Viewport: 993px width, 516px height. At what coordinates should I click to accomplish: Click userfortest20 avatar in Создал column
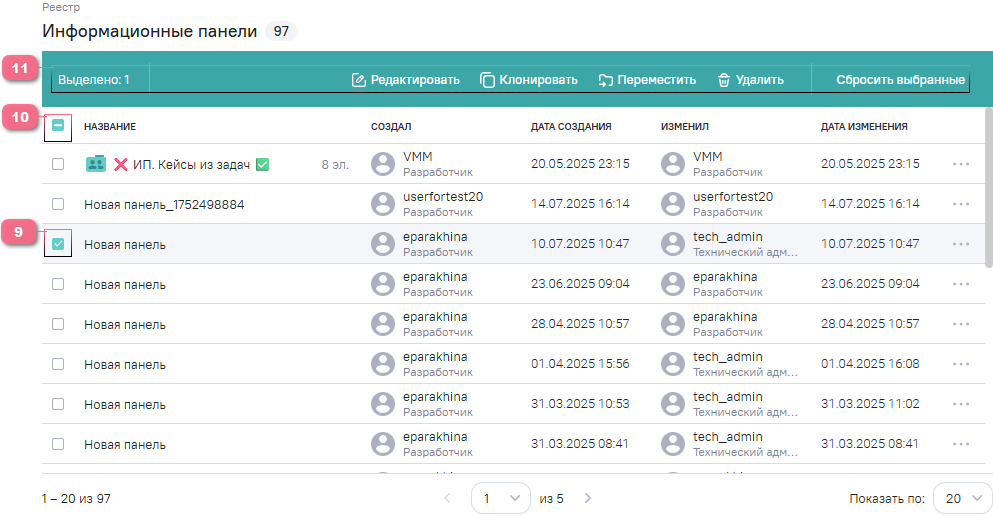(383, 204)
